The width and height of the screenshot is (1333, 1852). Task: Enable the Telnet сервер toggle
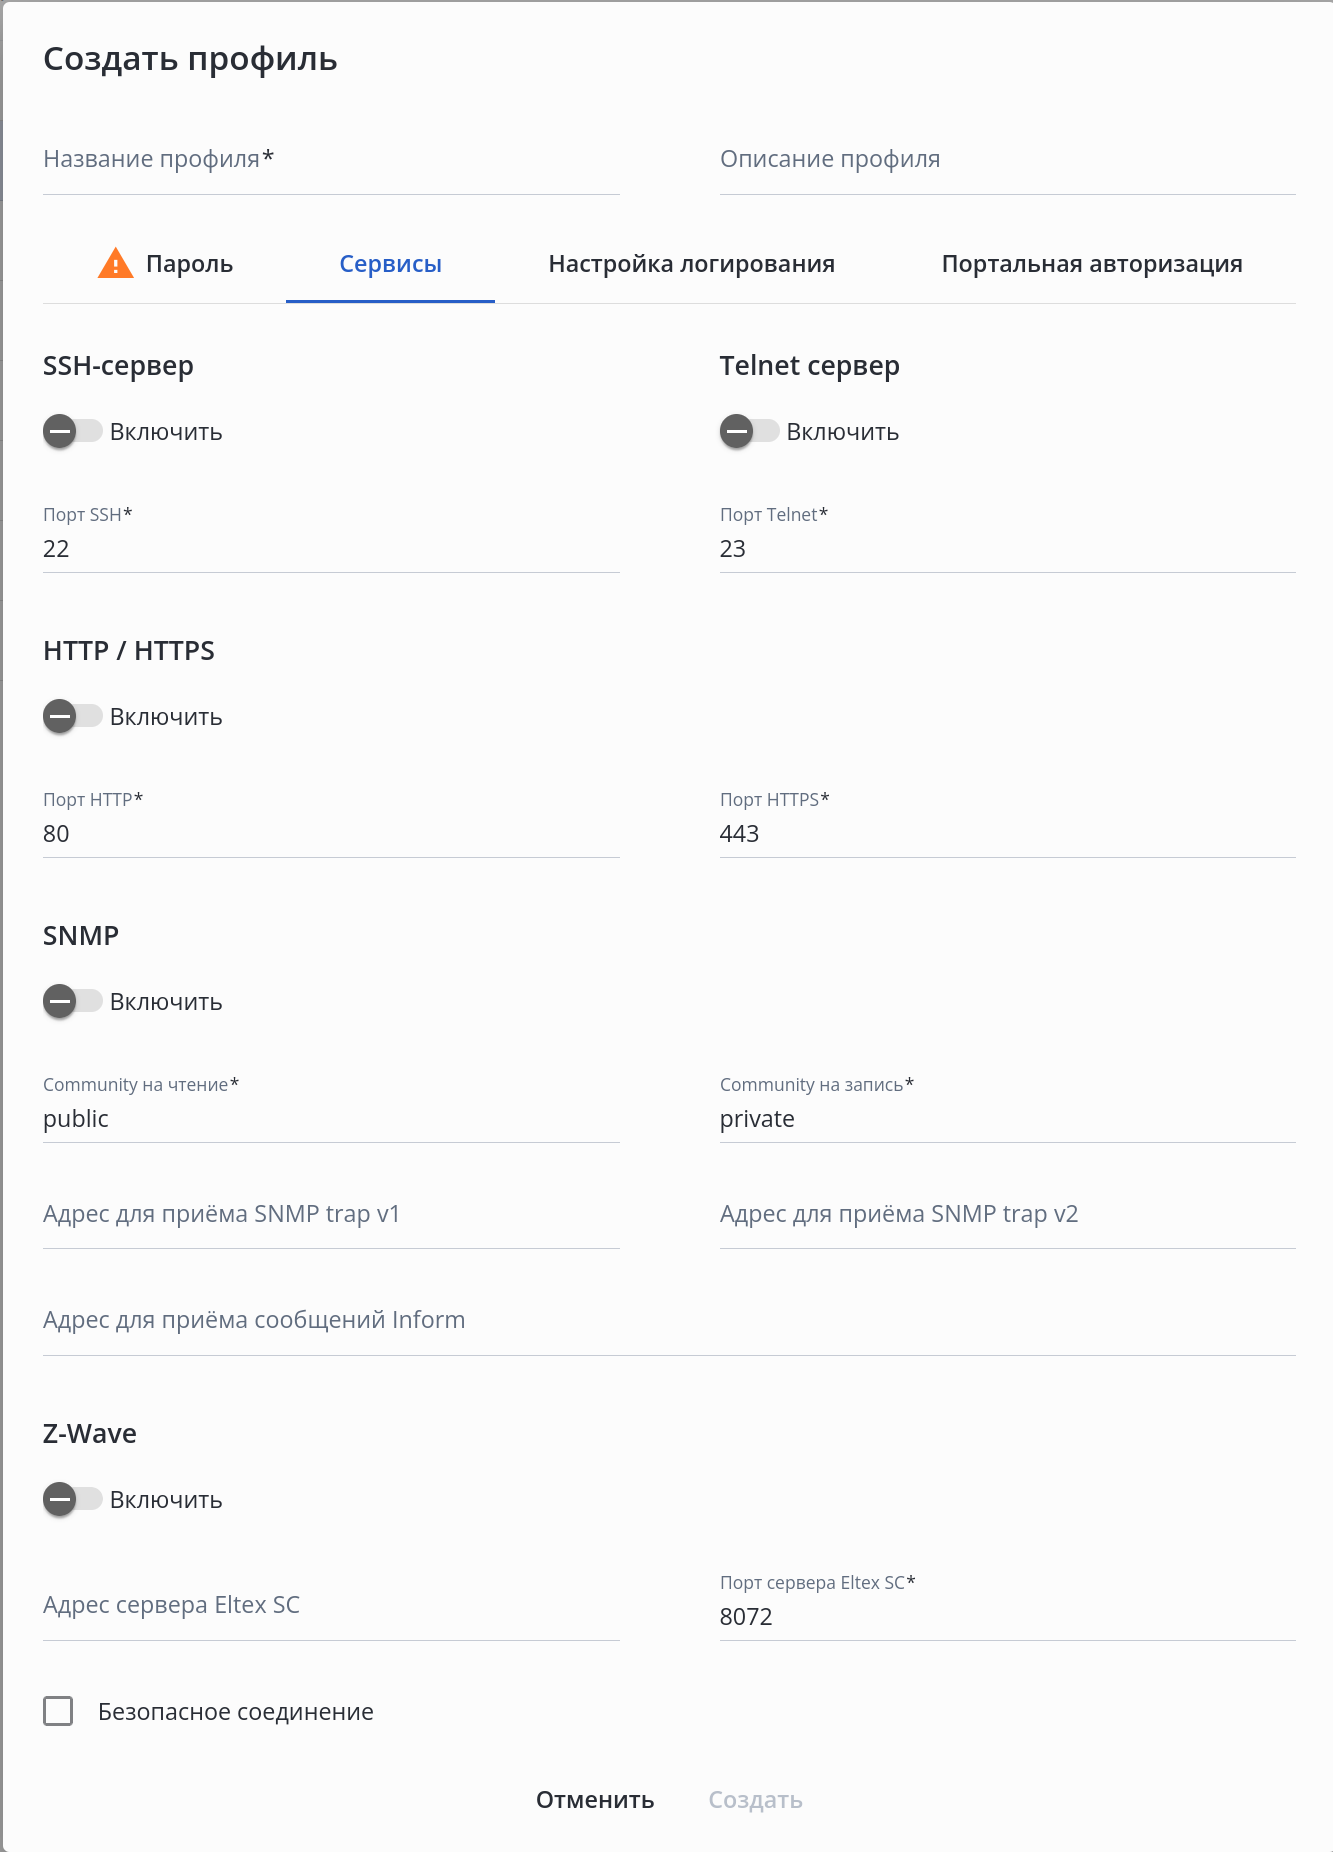point(749,432)
